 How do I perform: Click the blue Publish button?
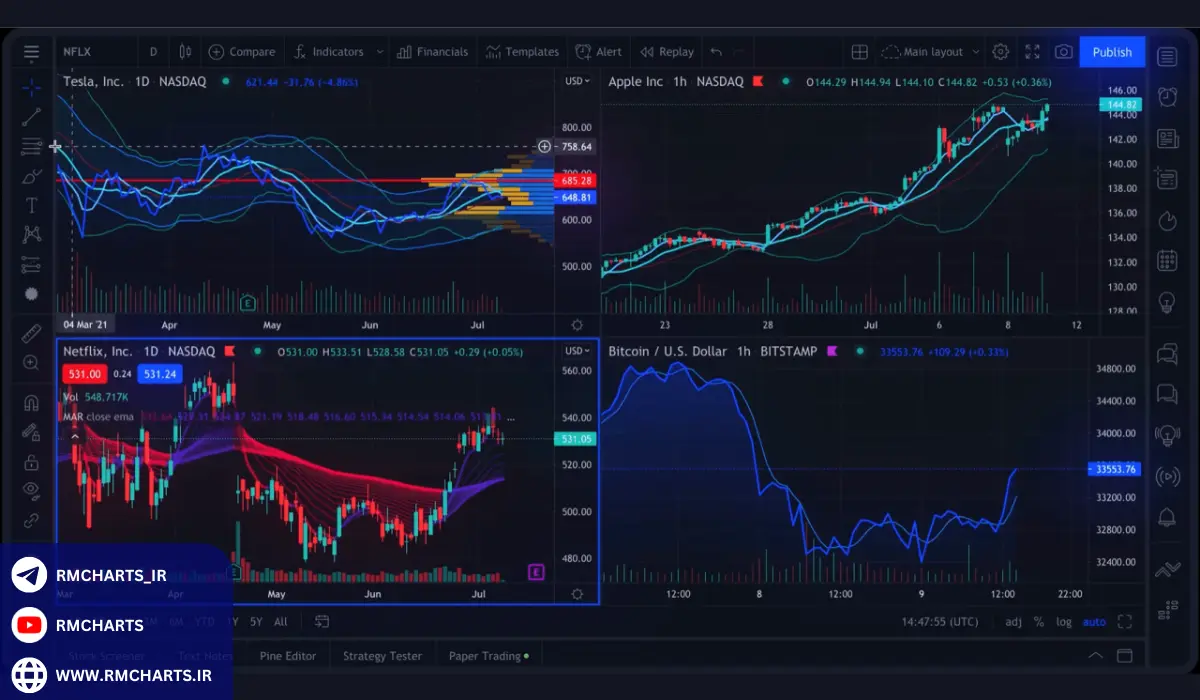[1111, 52]
